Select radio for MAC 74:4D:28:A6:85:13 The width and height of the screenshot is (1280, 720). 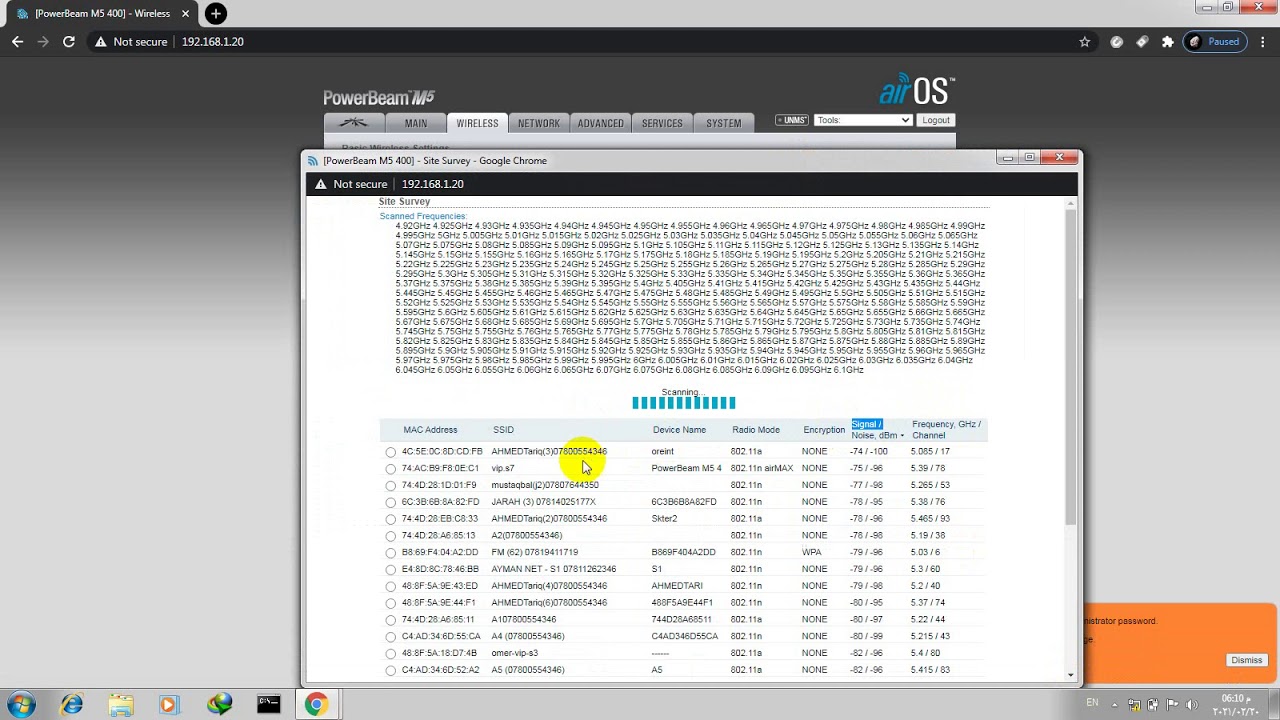391,536
